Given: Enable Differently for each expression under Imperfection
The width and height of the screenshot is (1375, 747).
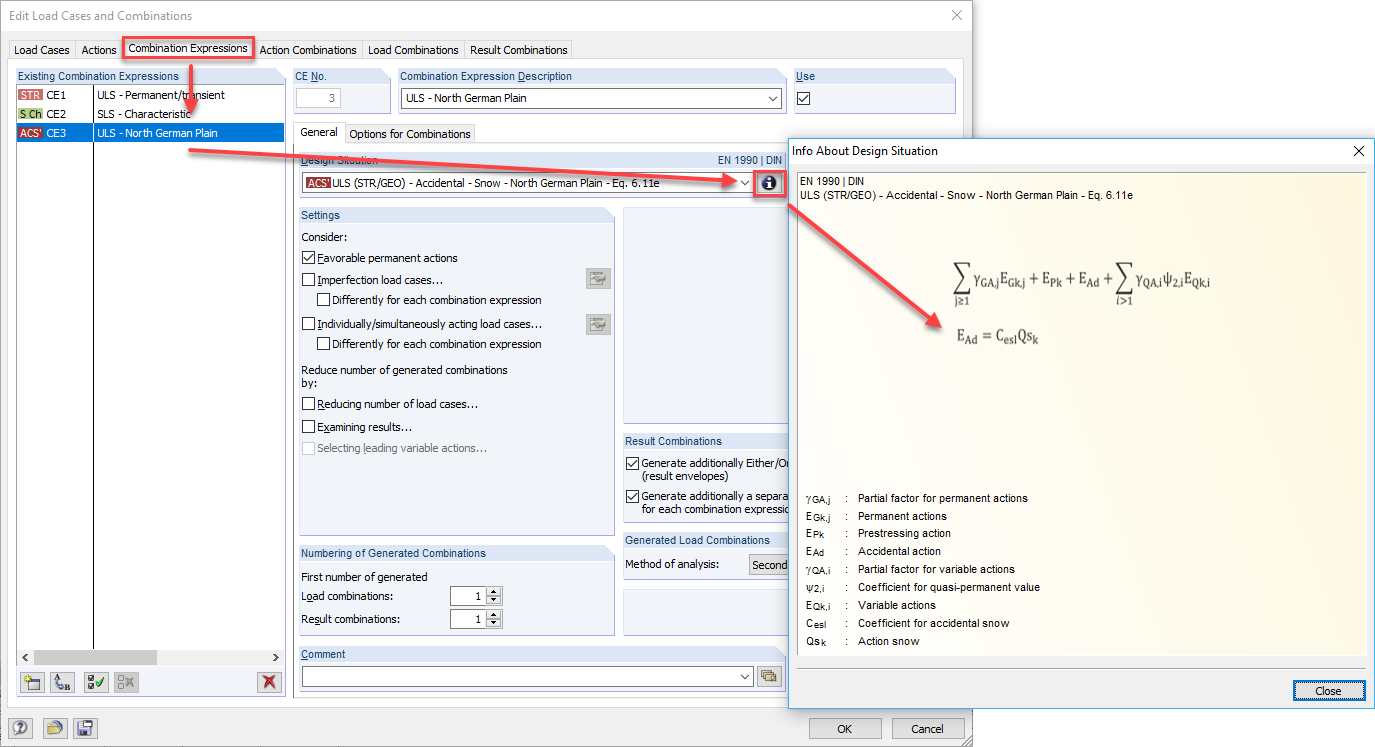Looking at the screenshot, I should pyautogui.click(x=323, y=300).
